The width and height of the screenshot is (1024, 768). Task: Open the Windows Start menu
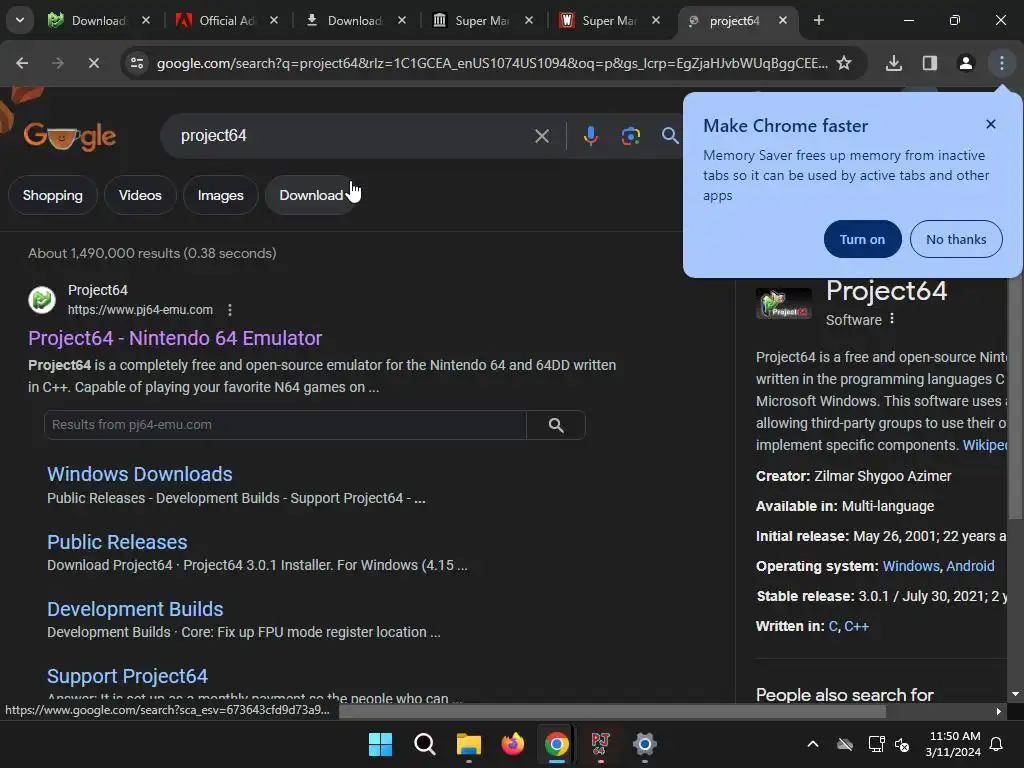[x=380, y=744]
